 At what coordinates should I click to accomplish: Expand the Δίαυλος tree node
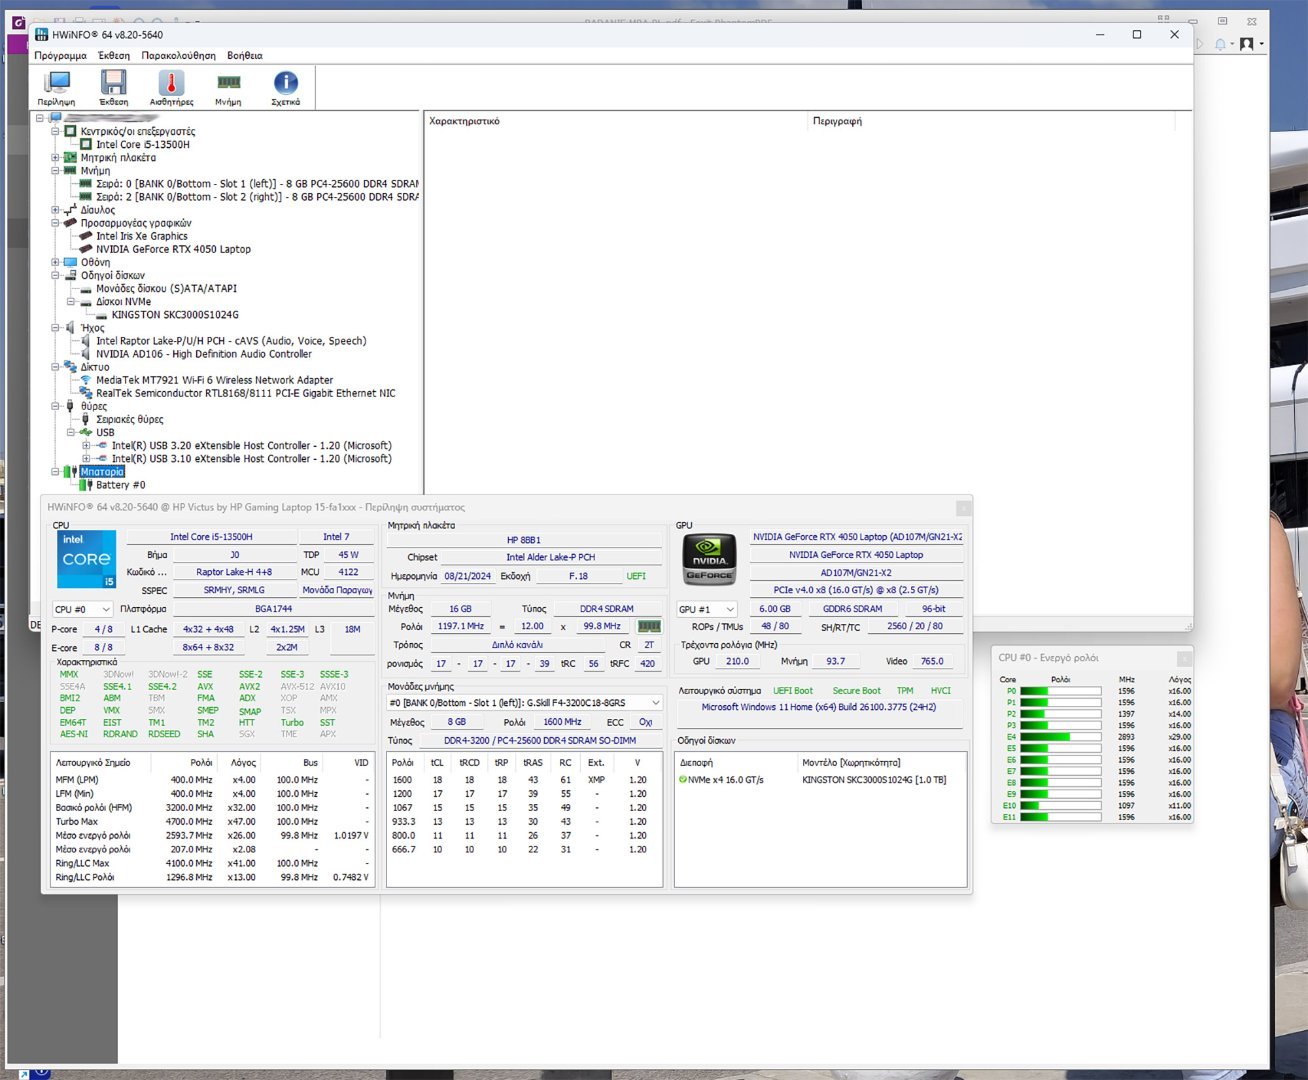pos(55,210)
